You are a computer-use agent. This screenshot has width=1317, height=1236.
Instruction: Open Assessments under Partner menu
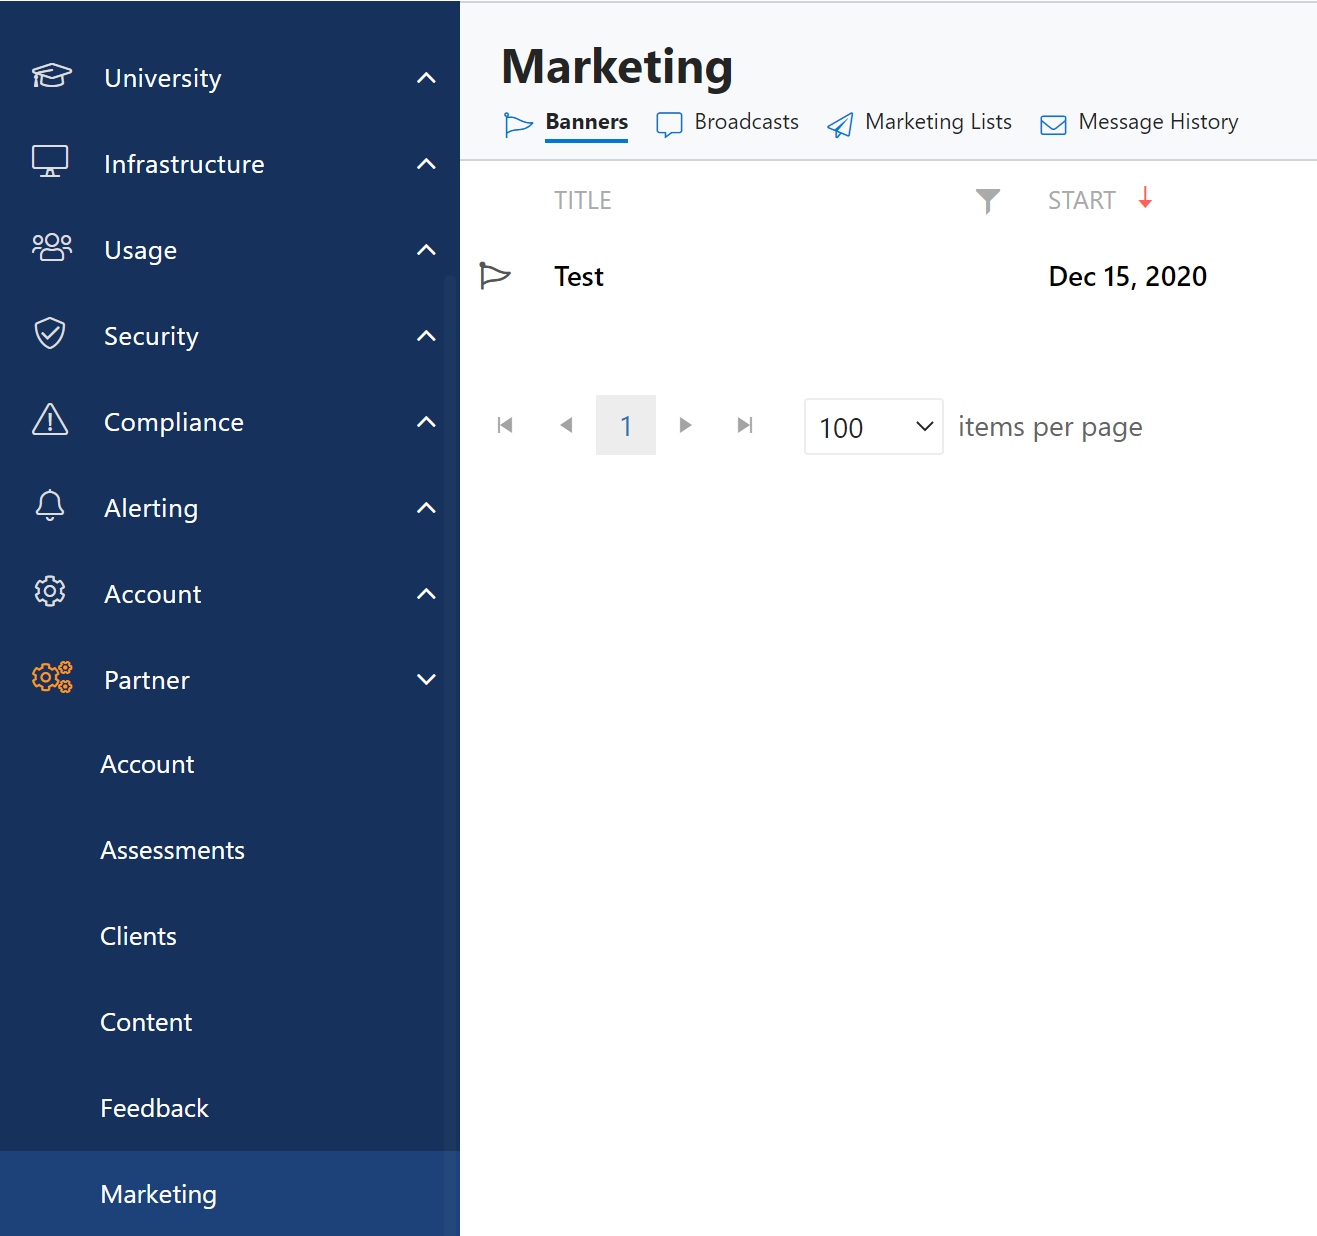tap(172, 851)
